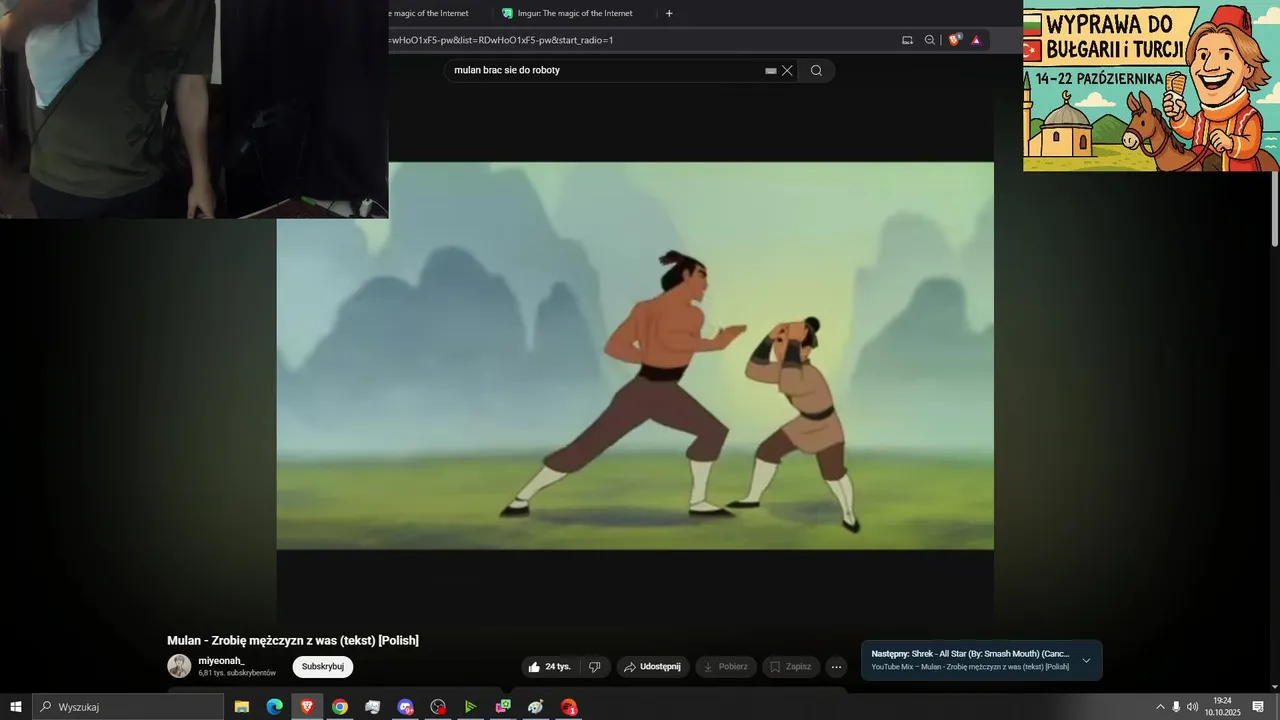Click the video title Mulan - Zrobię mężczyzn
This screenshot has width=1280, height=720.
pos(293,640)
